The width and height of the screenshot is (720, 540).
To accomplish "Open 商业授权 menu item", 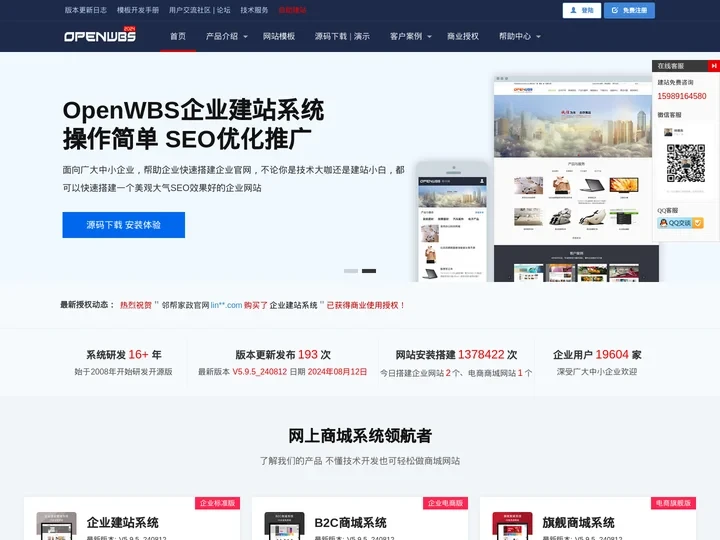I will 463,36.
